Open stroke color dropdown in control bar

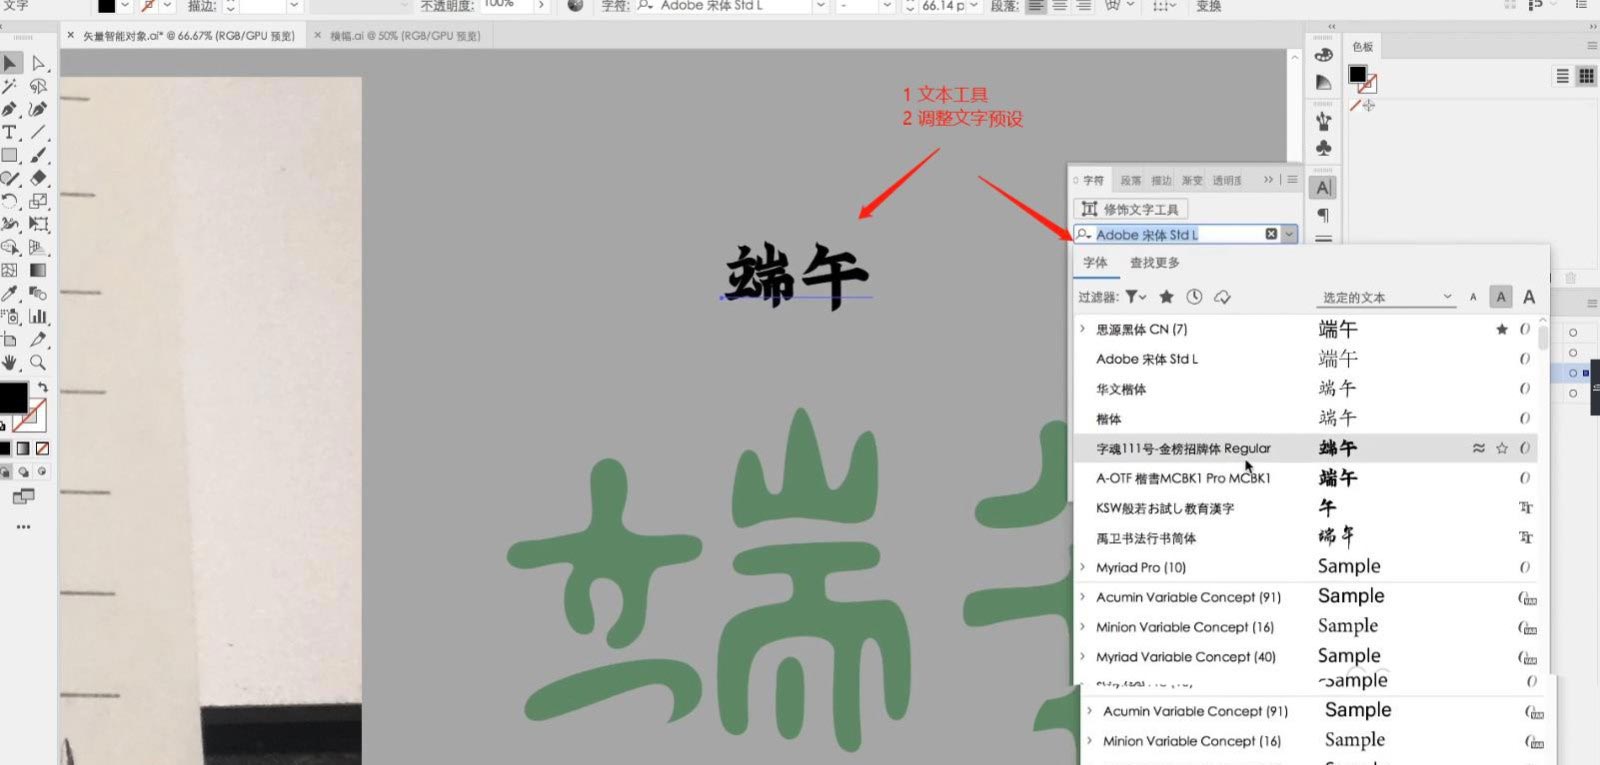167,6
